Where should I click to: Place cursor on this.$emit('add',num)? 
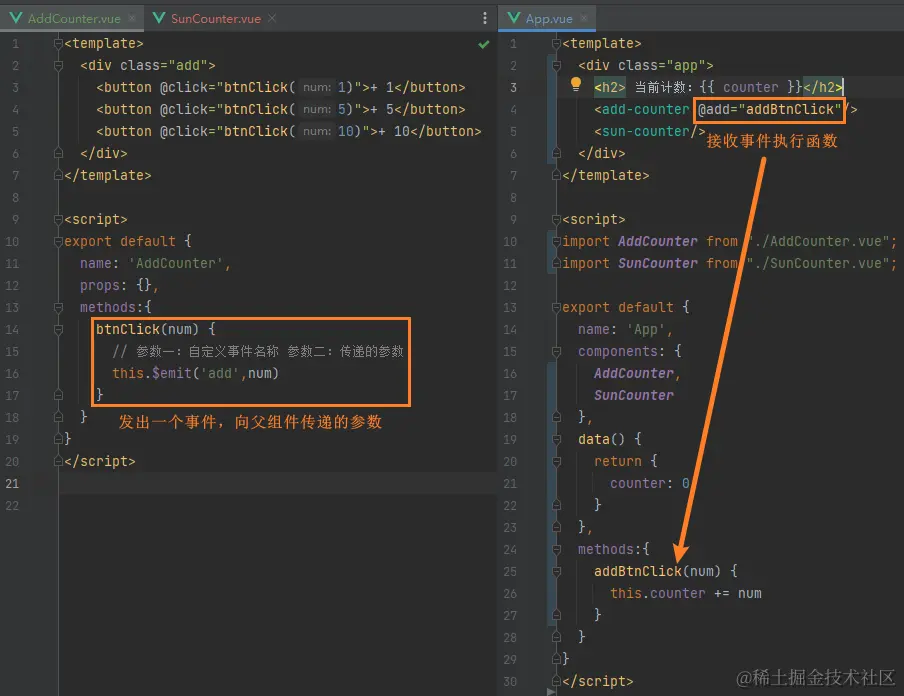pos(195,374)
